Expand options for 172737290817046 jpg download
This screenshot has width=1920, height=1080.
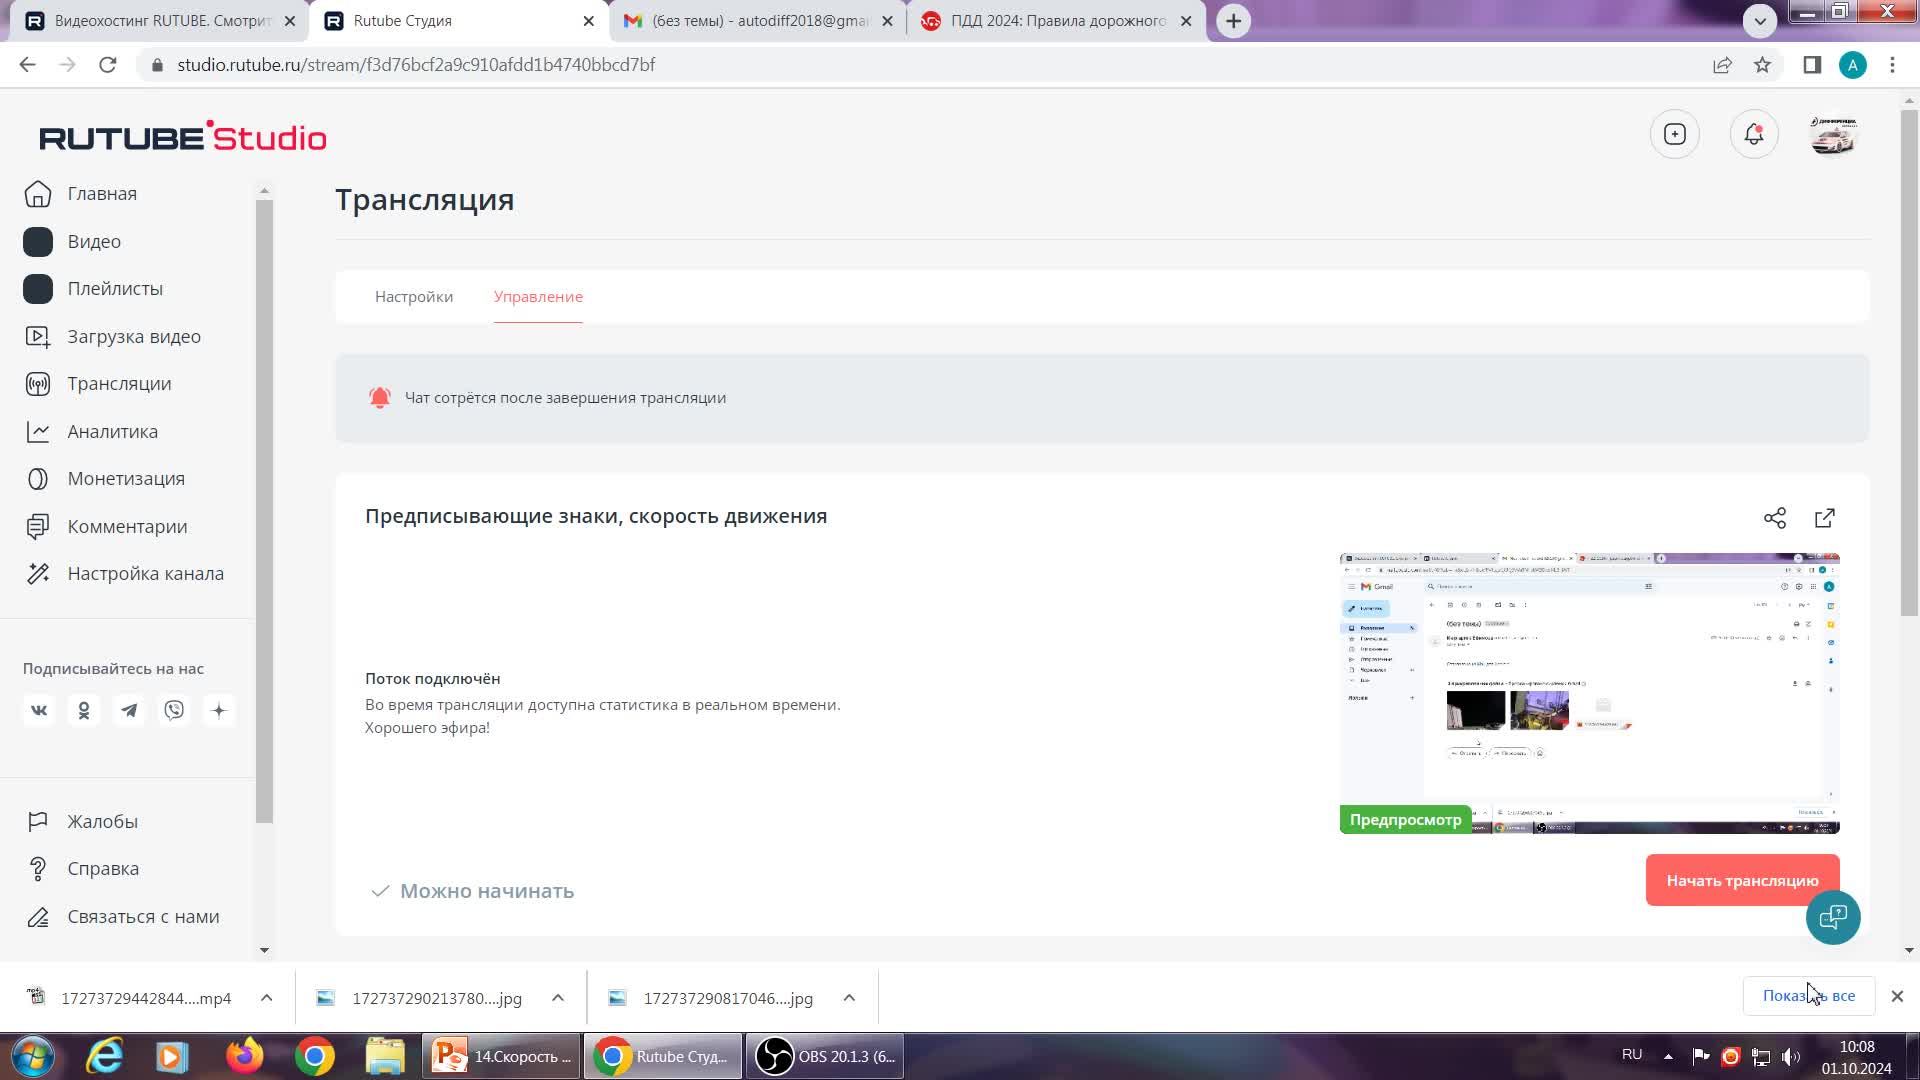click(848, 998)
